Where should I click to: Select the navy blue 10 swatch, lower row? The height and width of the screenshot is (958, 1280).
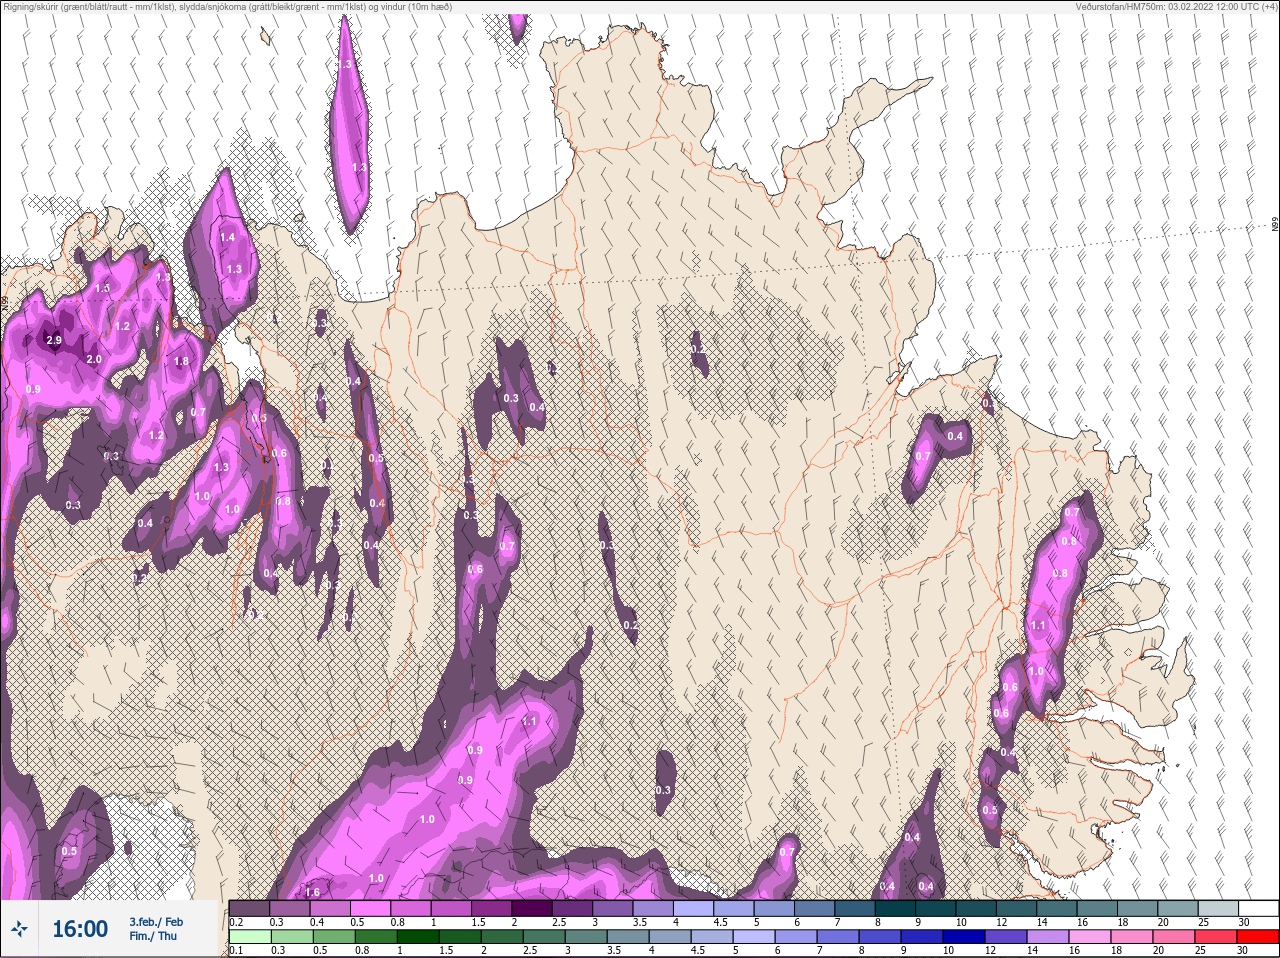click(x=964, y=936)
